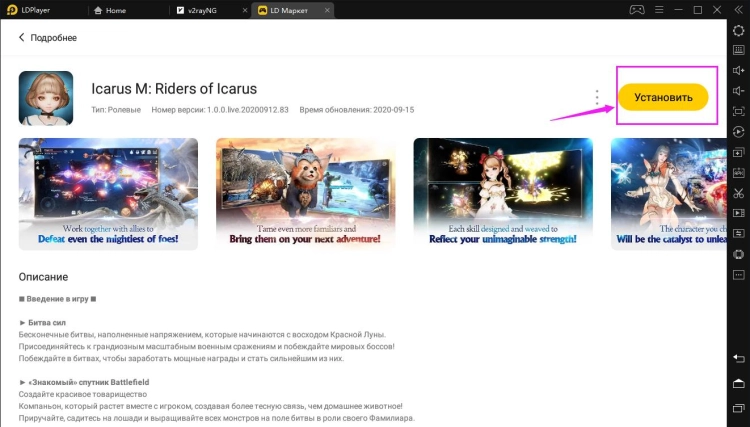Click the Тип: Ролевые label
Image resolution: width=750 pixels, height=427 pixels.
[x=116, y=109]
